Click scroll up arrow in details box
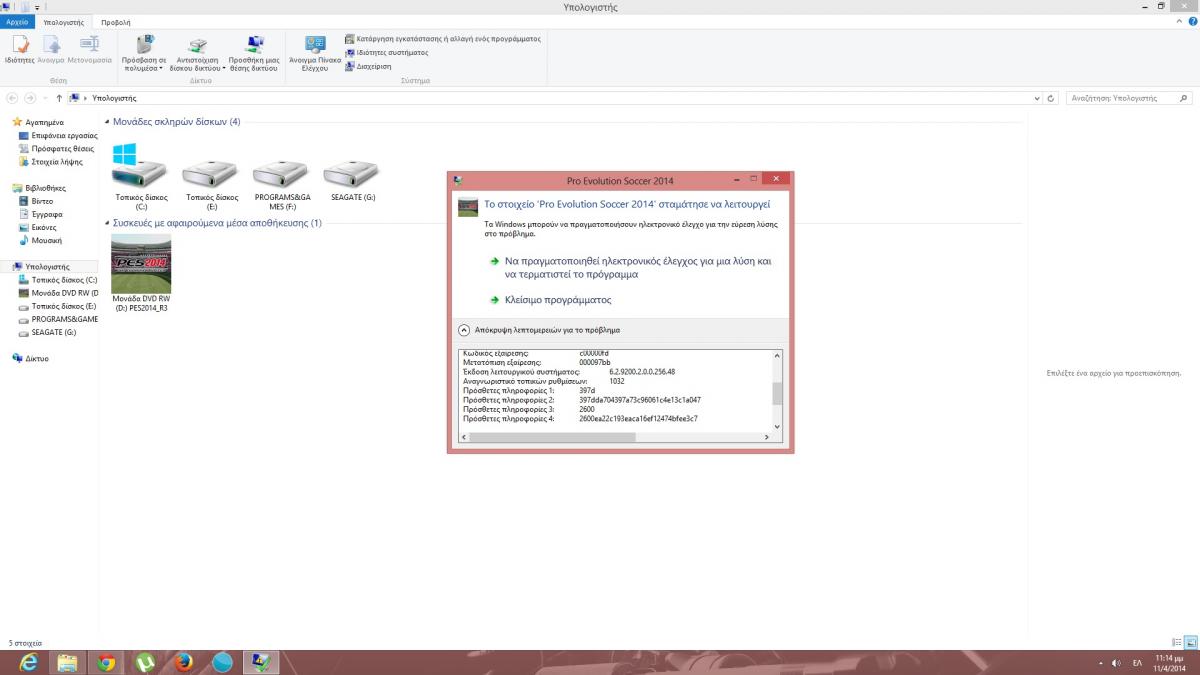This screenshot has width=1200, height=675. [x=778, y=355]
